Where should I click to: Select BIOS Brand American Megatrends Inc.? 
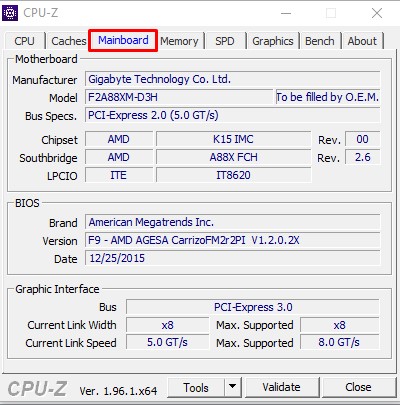pos(233,222)
